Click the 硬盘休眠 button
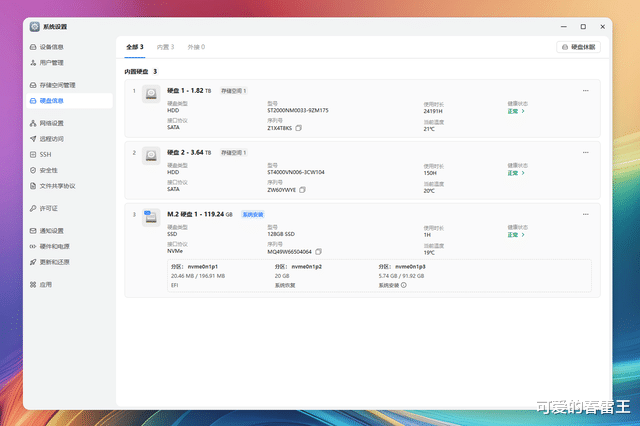 pyautogui.click(x=578, y=47)
